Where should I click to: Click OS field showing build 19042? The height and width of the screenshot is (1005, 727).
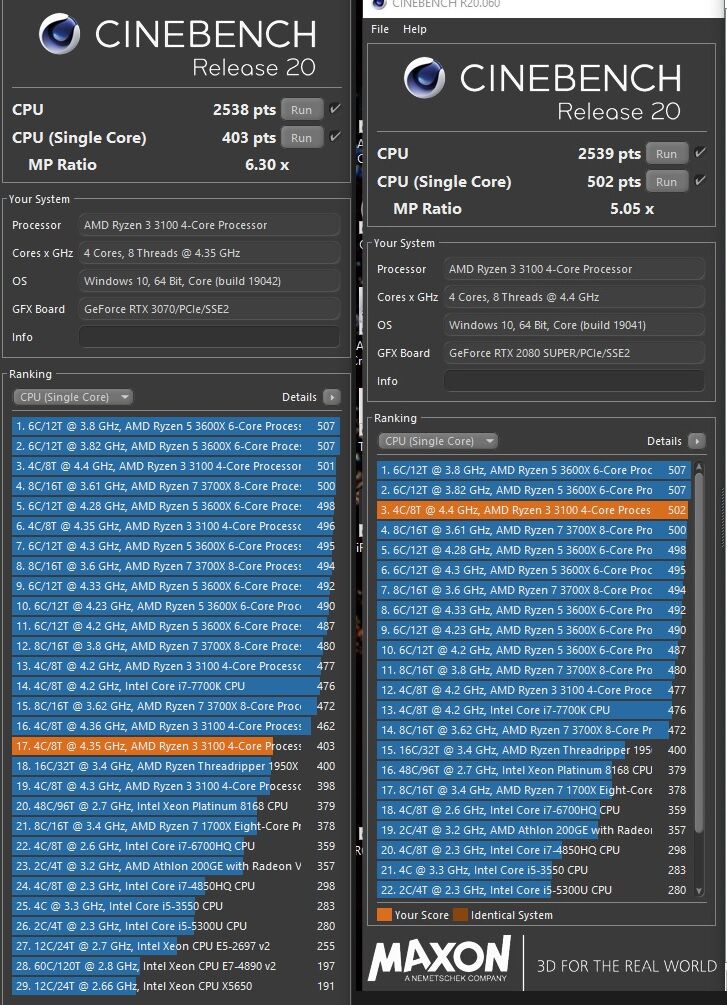click(x=209, y=281)
